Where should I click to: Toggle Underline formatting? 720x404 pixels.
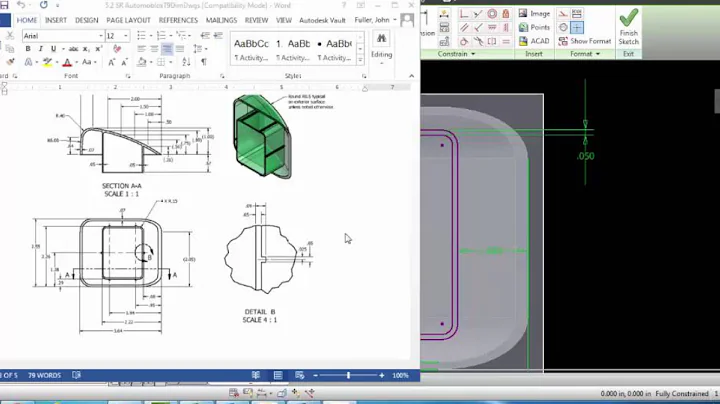point(53,49)
